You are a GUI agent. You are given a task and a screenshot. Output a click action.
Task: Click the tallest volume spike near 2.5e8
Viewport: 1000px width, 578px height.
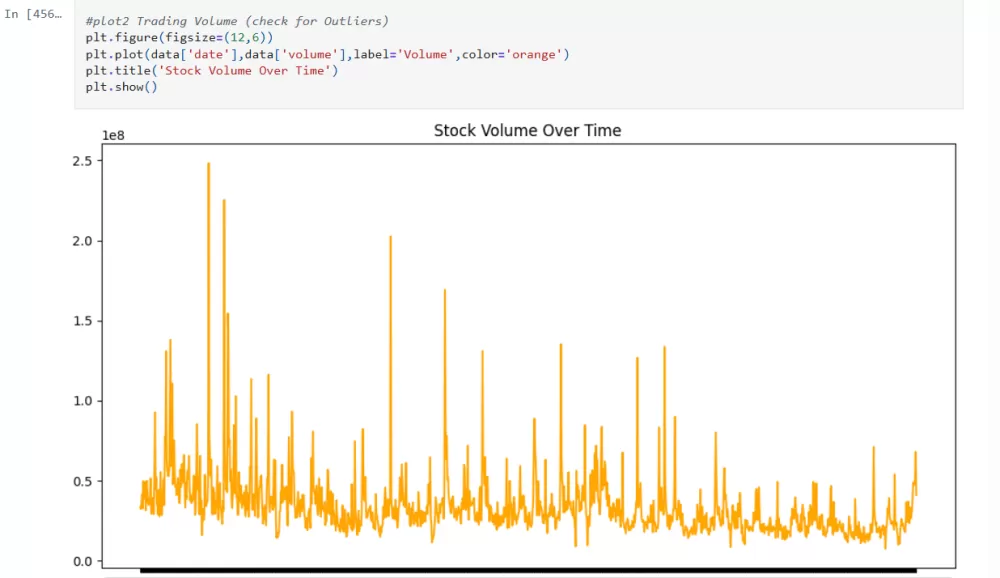(x=209, y=163)
